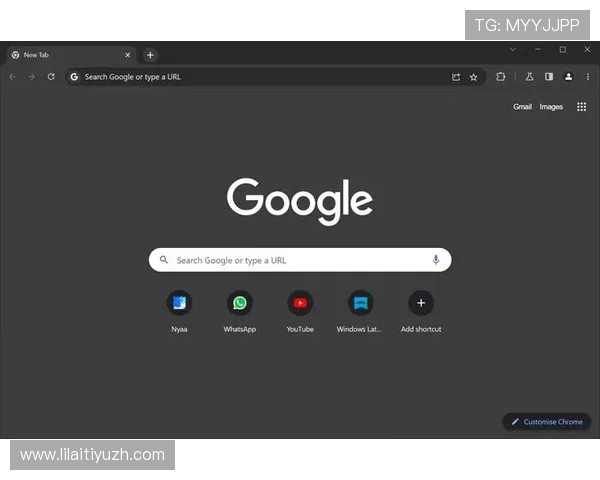Open the Chrome Labs flask icon
Screen dimensions: 600x480
point(529,77)
